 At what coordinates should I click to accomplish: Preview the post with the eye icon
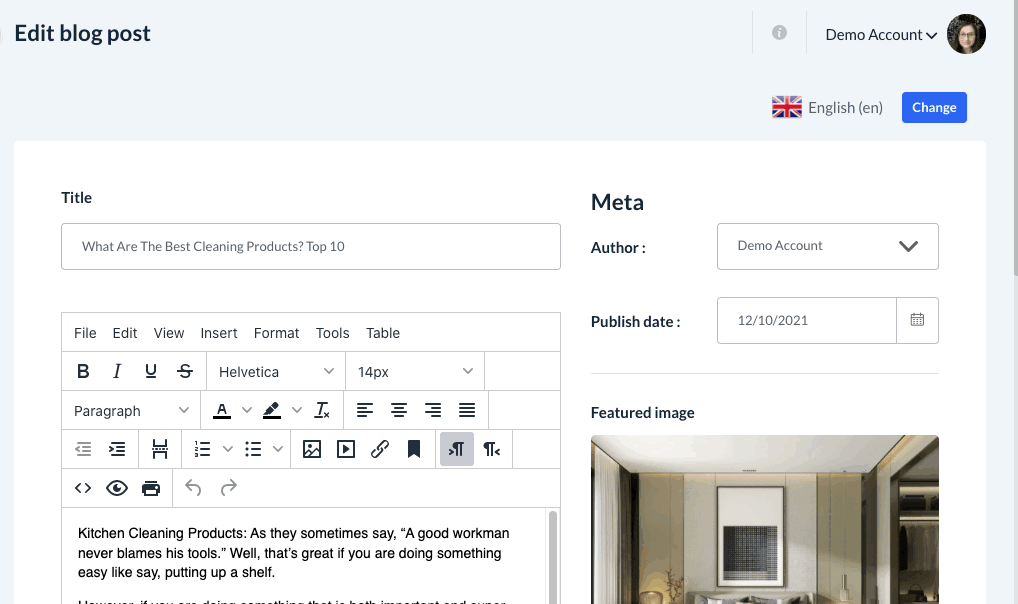click(x=117, y=488)
